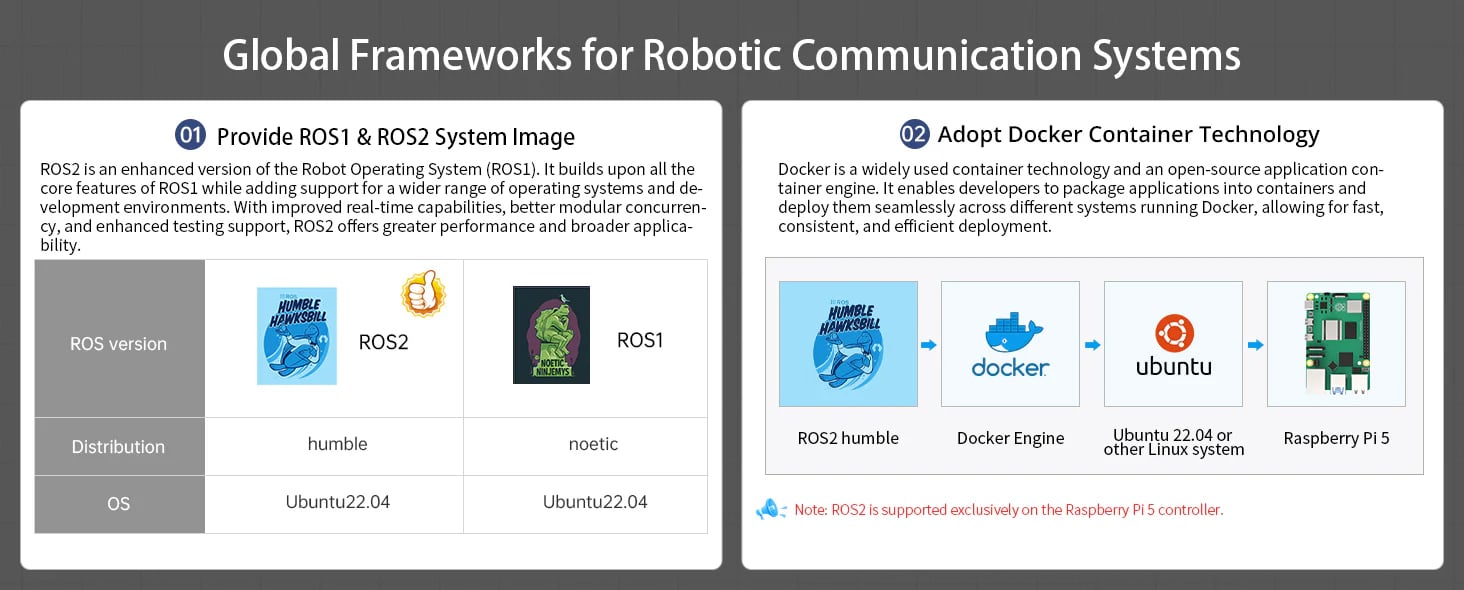Click the 'Docker Engine' label

pyautogui.click(x=1010, y=438)
